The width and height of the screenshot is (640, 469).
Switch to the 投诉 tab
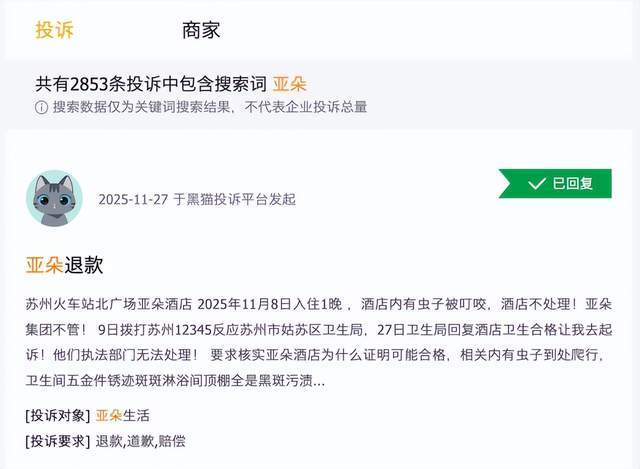55,30
